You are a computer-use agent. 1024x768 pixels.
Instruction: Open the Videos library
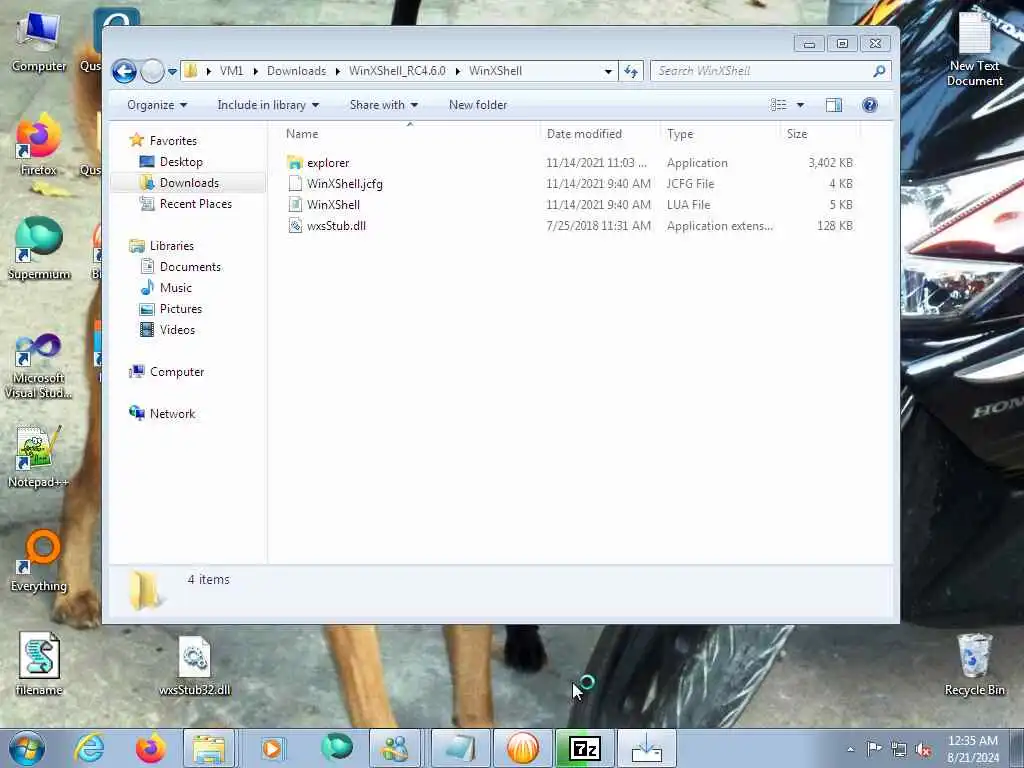click(177, 330)
